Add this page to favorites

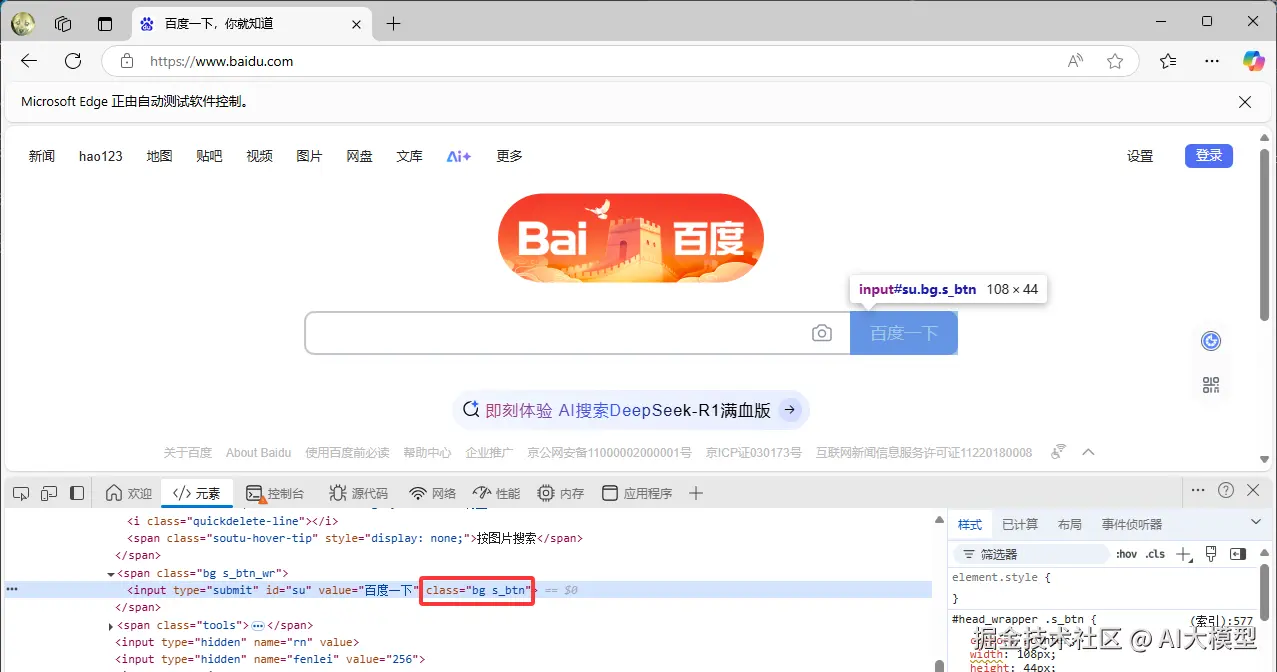pos(1115,61)
